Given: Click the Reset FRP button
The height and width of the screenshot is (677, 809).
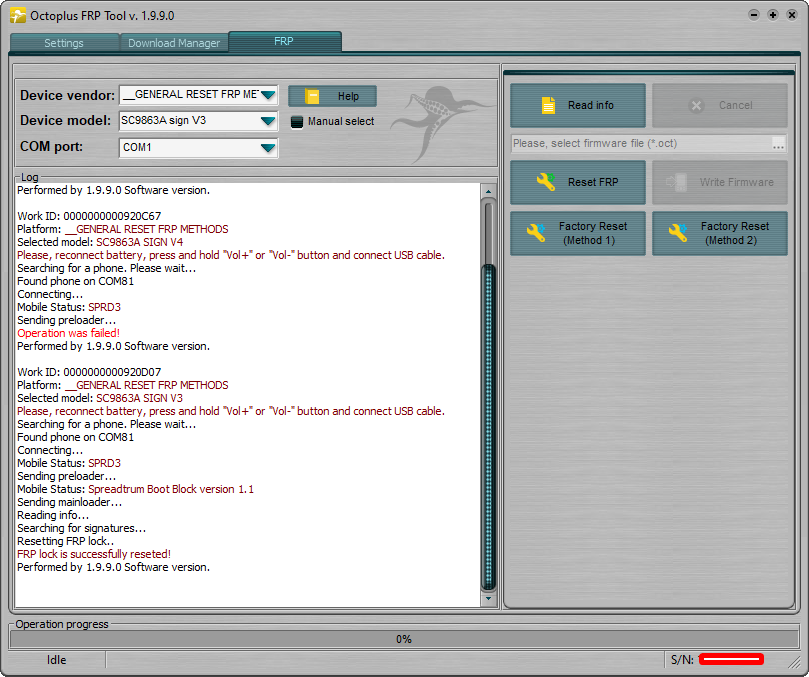Looking at the screenshot, I should click(x=578, y=182).
